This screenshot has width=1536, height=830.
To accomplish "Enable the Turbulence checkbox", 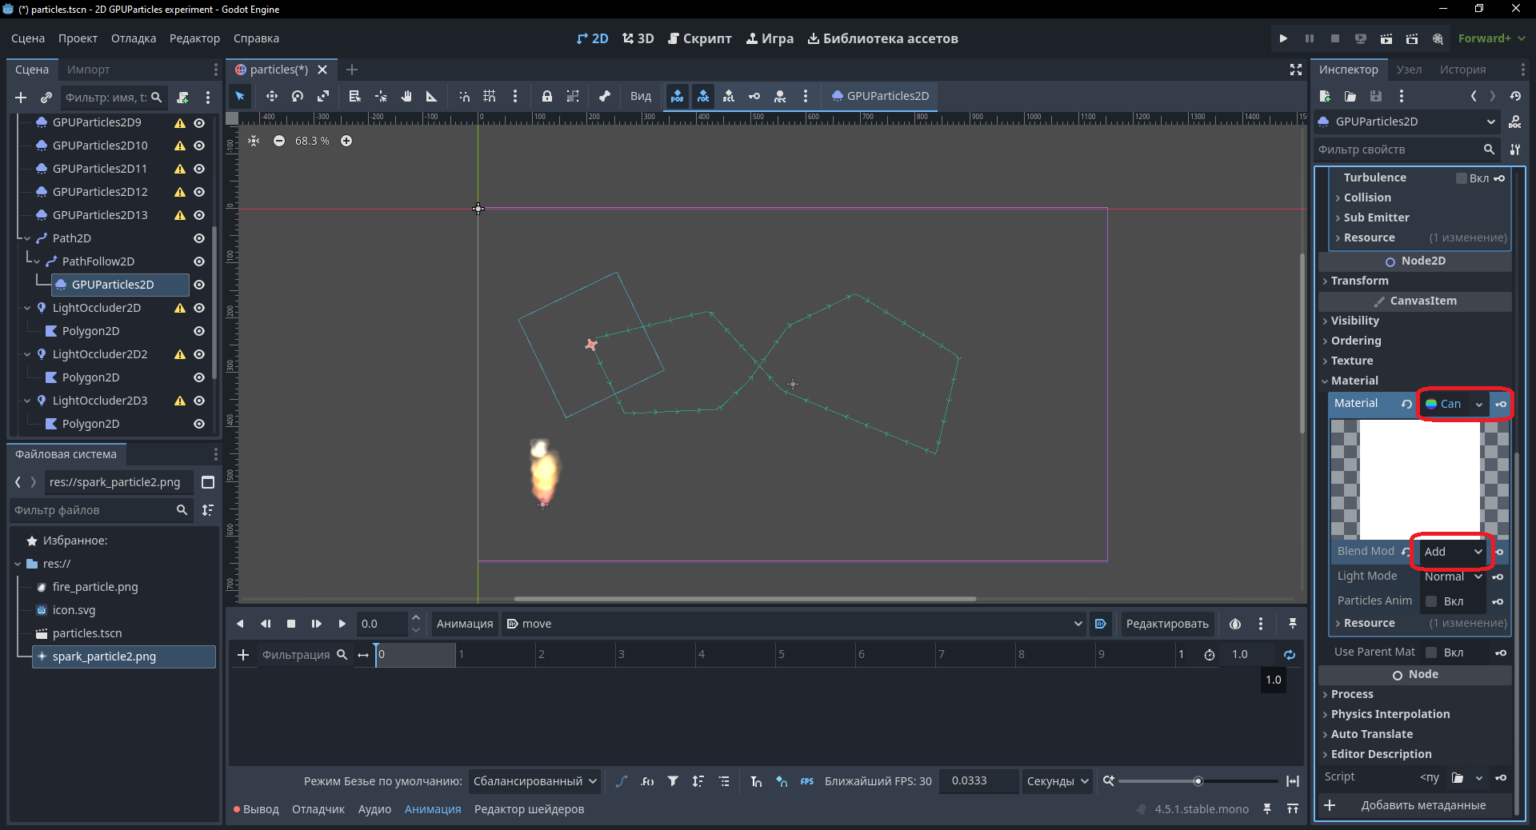I will 1461,178.
